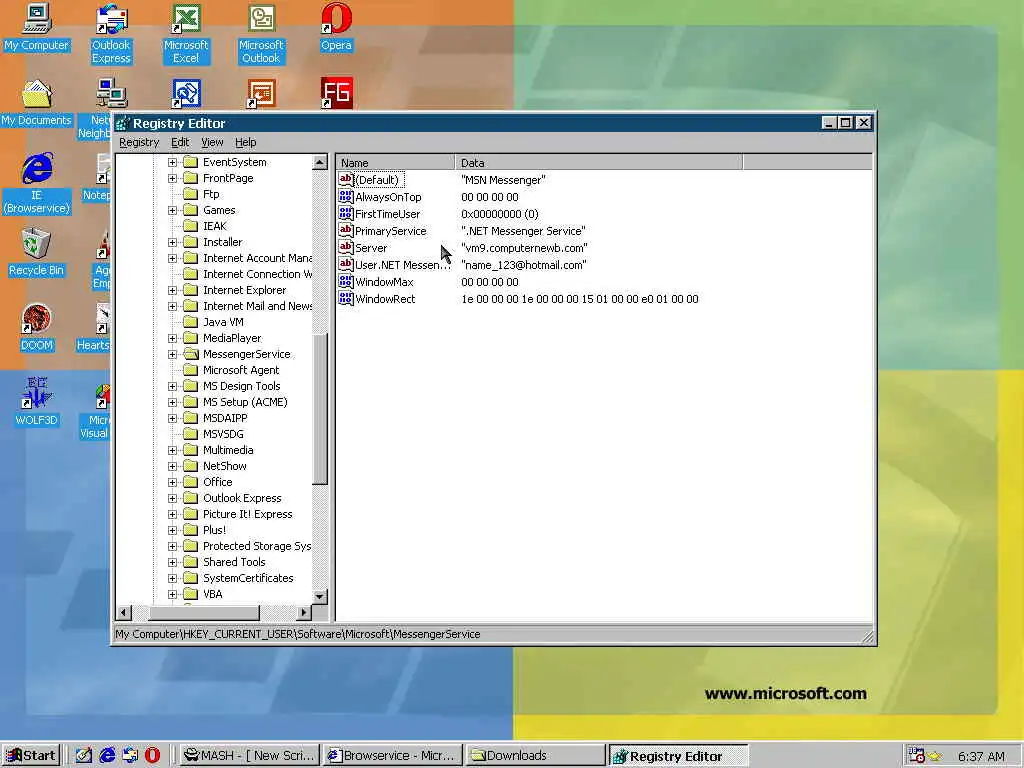Open the Help menu
1024x768 pixels.
coord(246,142)
